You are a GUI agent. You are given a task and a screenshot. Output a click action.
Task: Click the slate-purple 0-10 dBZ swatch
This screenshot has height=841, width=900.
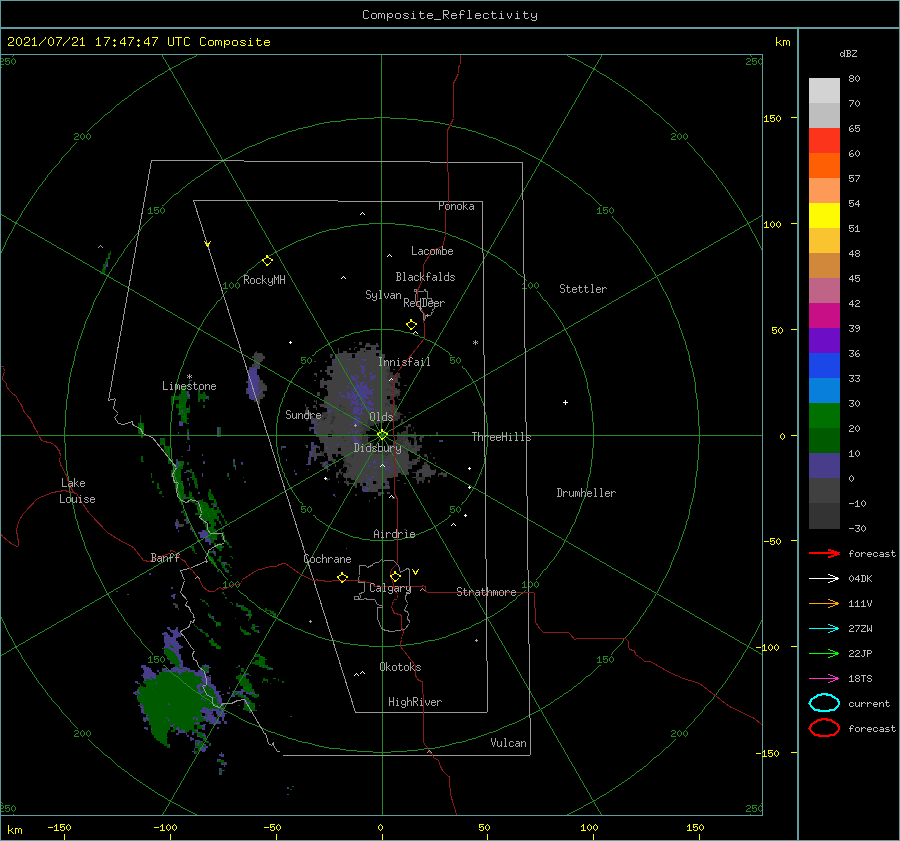pyautogui.click(x=824, y=466)
